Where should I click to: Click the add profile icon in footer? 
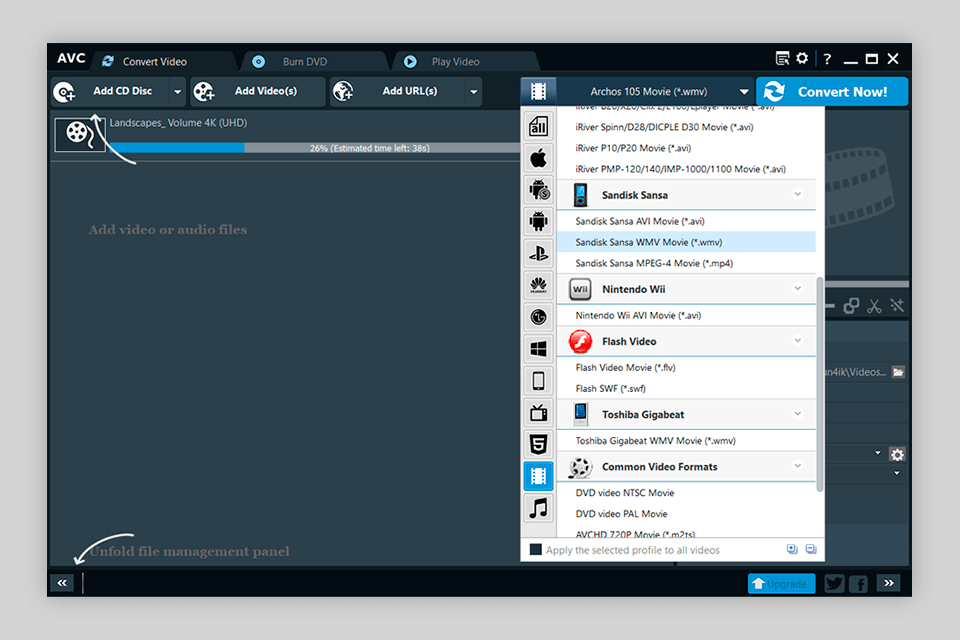[792, 549]
